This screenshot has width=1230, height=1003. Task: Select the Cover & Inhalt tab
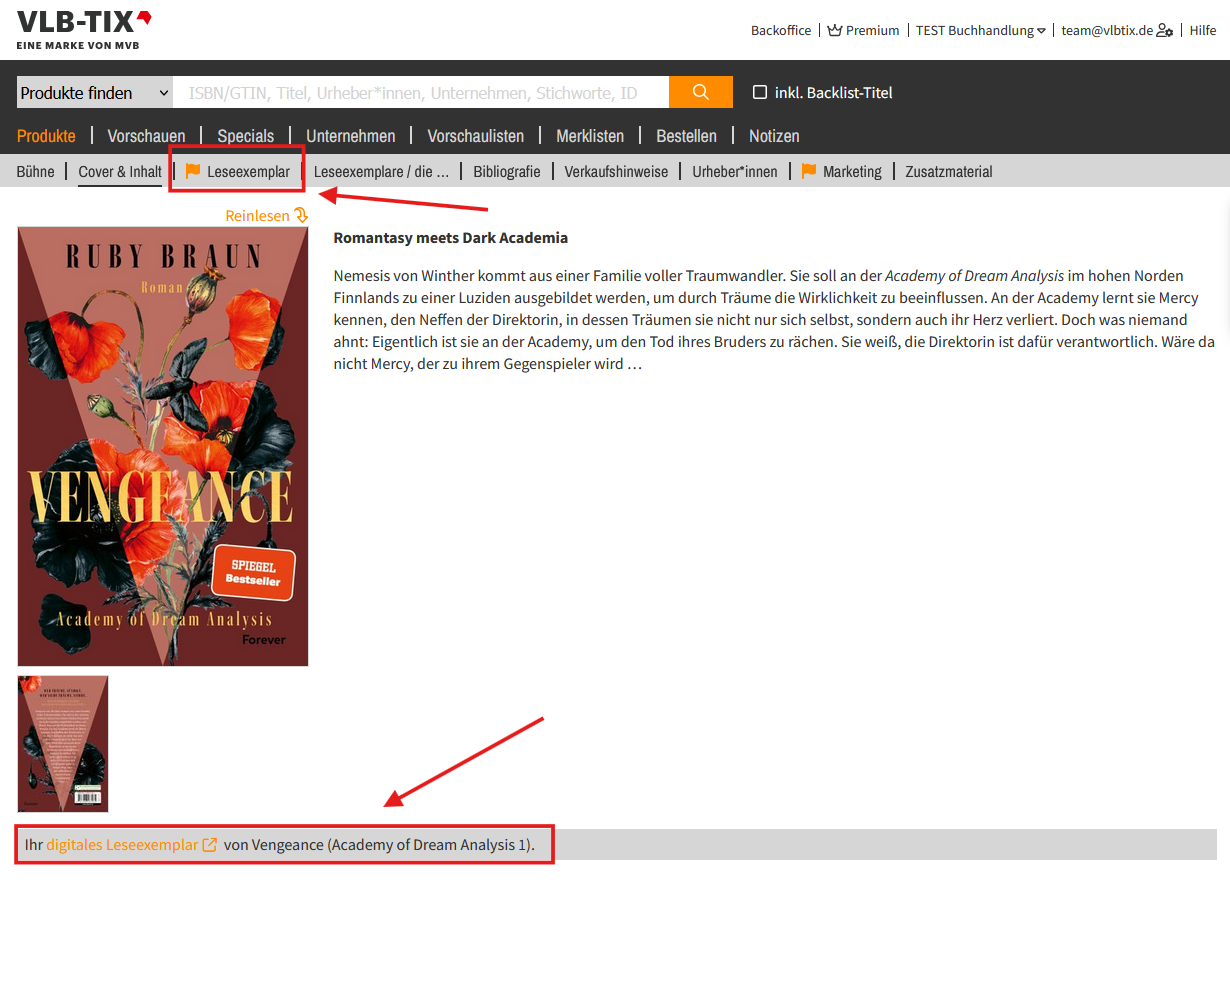[x=120, y=172]
